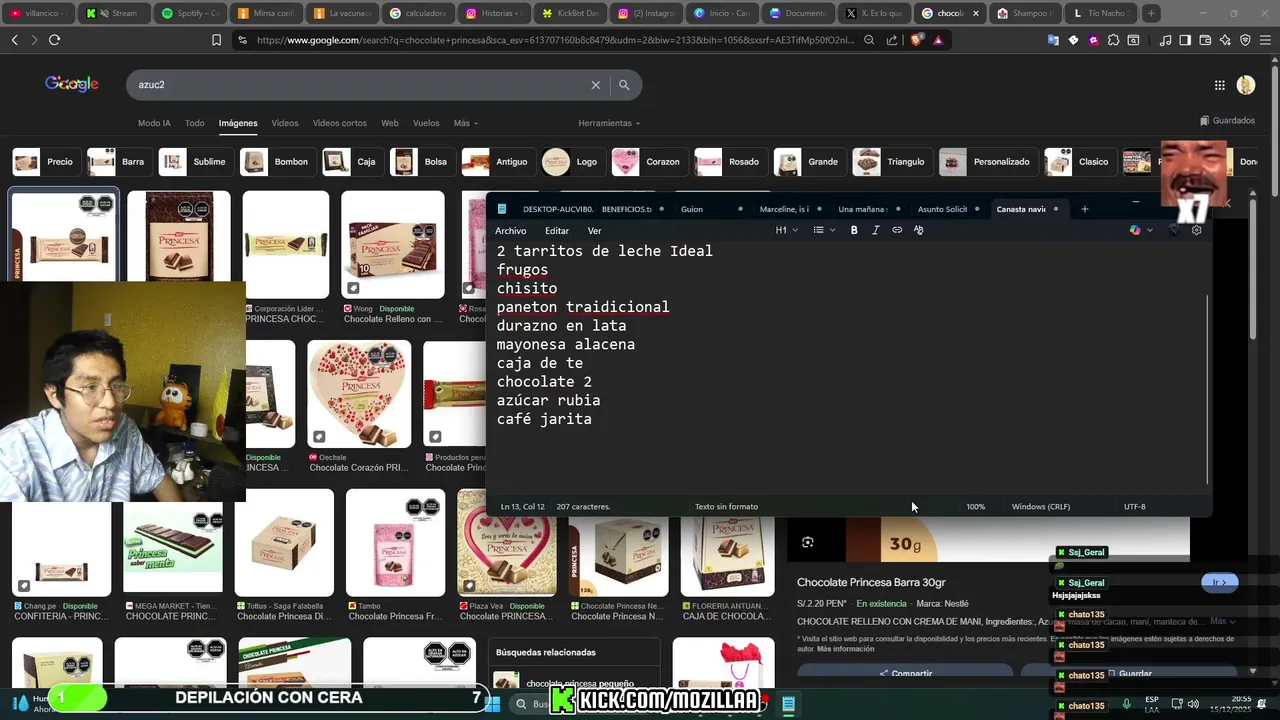Click the browser address bar URL

pyautogui.click(x=556, y=40)
